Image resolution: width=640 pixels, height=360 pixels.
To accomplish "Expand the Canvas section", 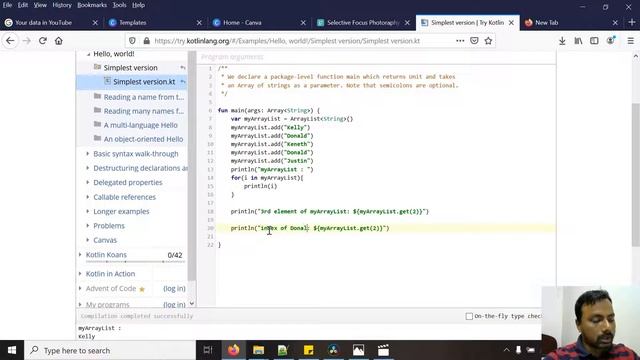I will coord(88,240).
